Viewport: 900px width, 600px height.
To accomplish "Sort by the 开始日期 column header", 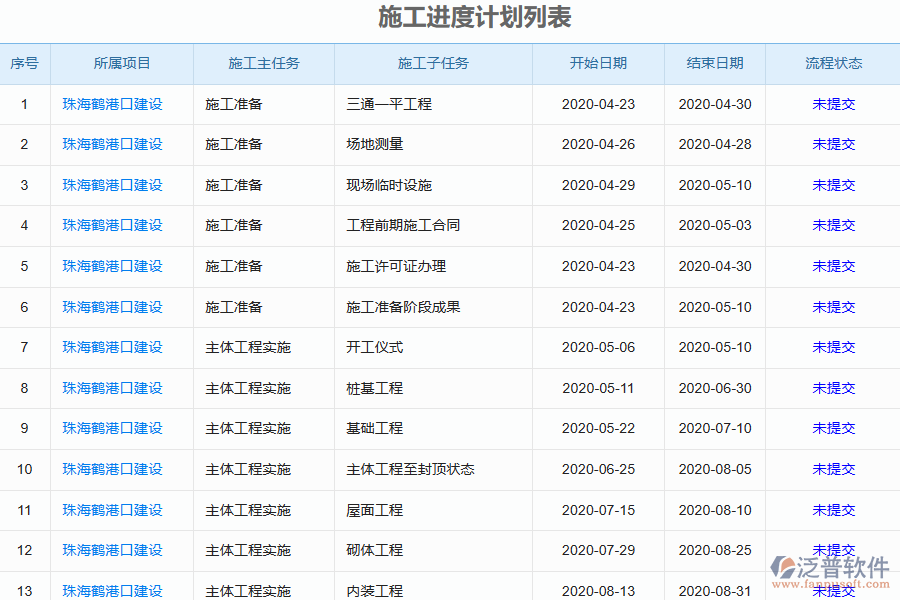I will [x=598, y=63].
